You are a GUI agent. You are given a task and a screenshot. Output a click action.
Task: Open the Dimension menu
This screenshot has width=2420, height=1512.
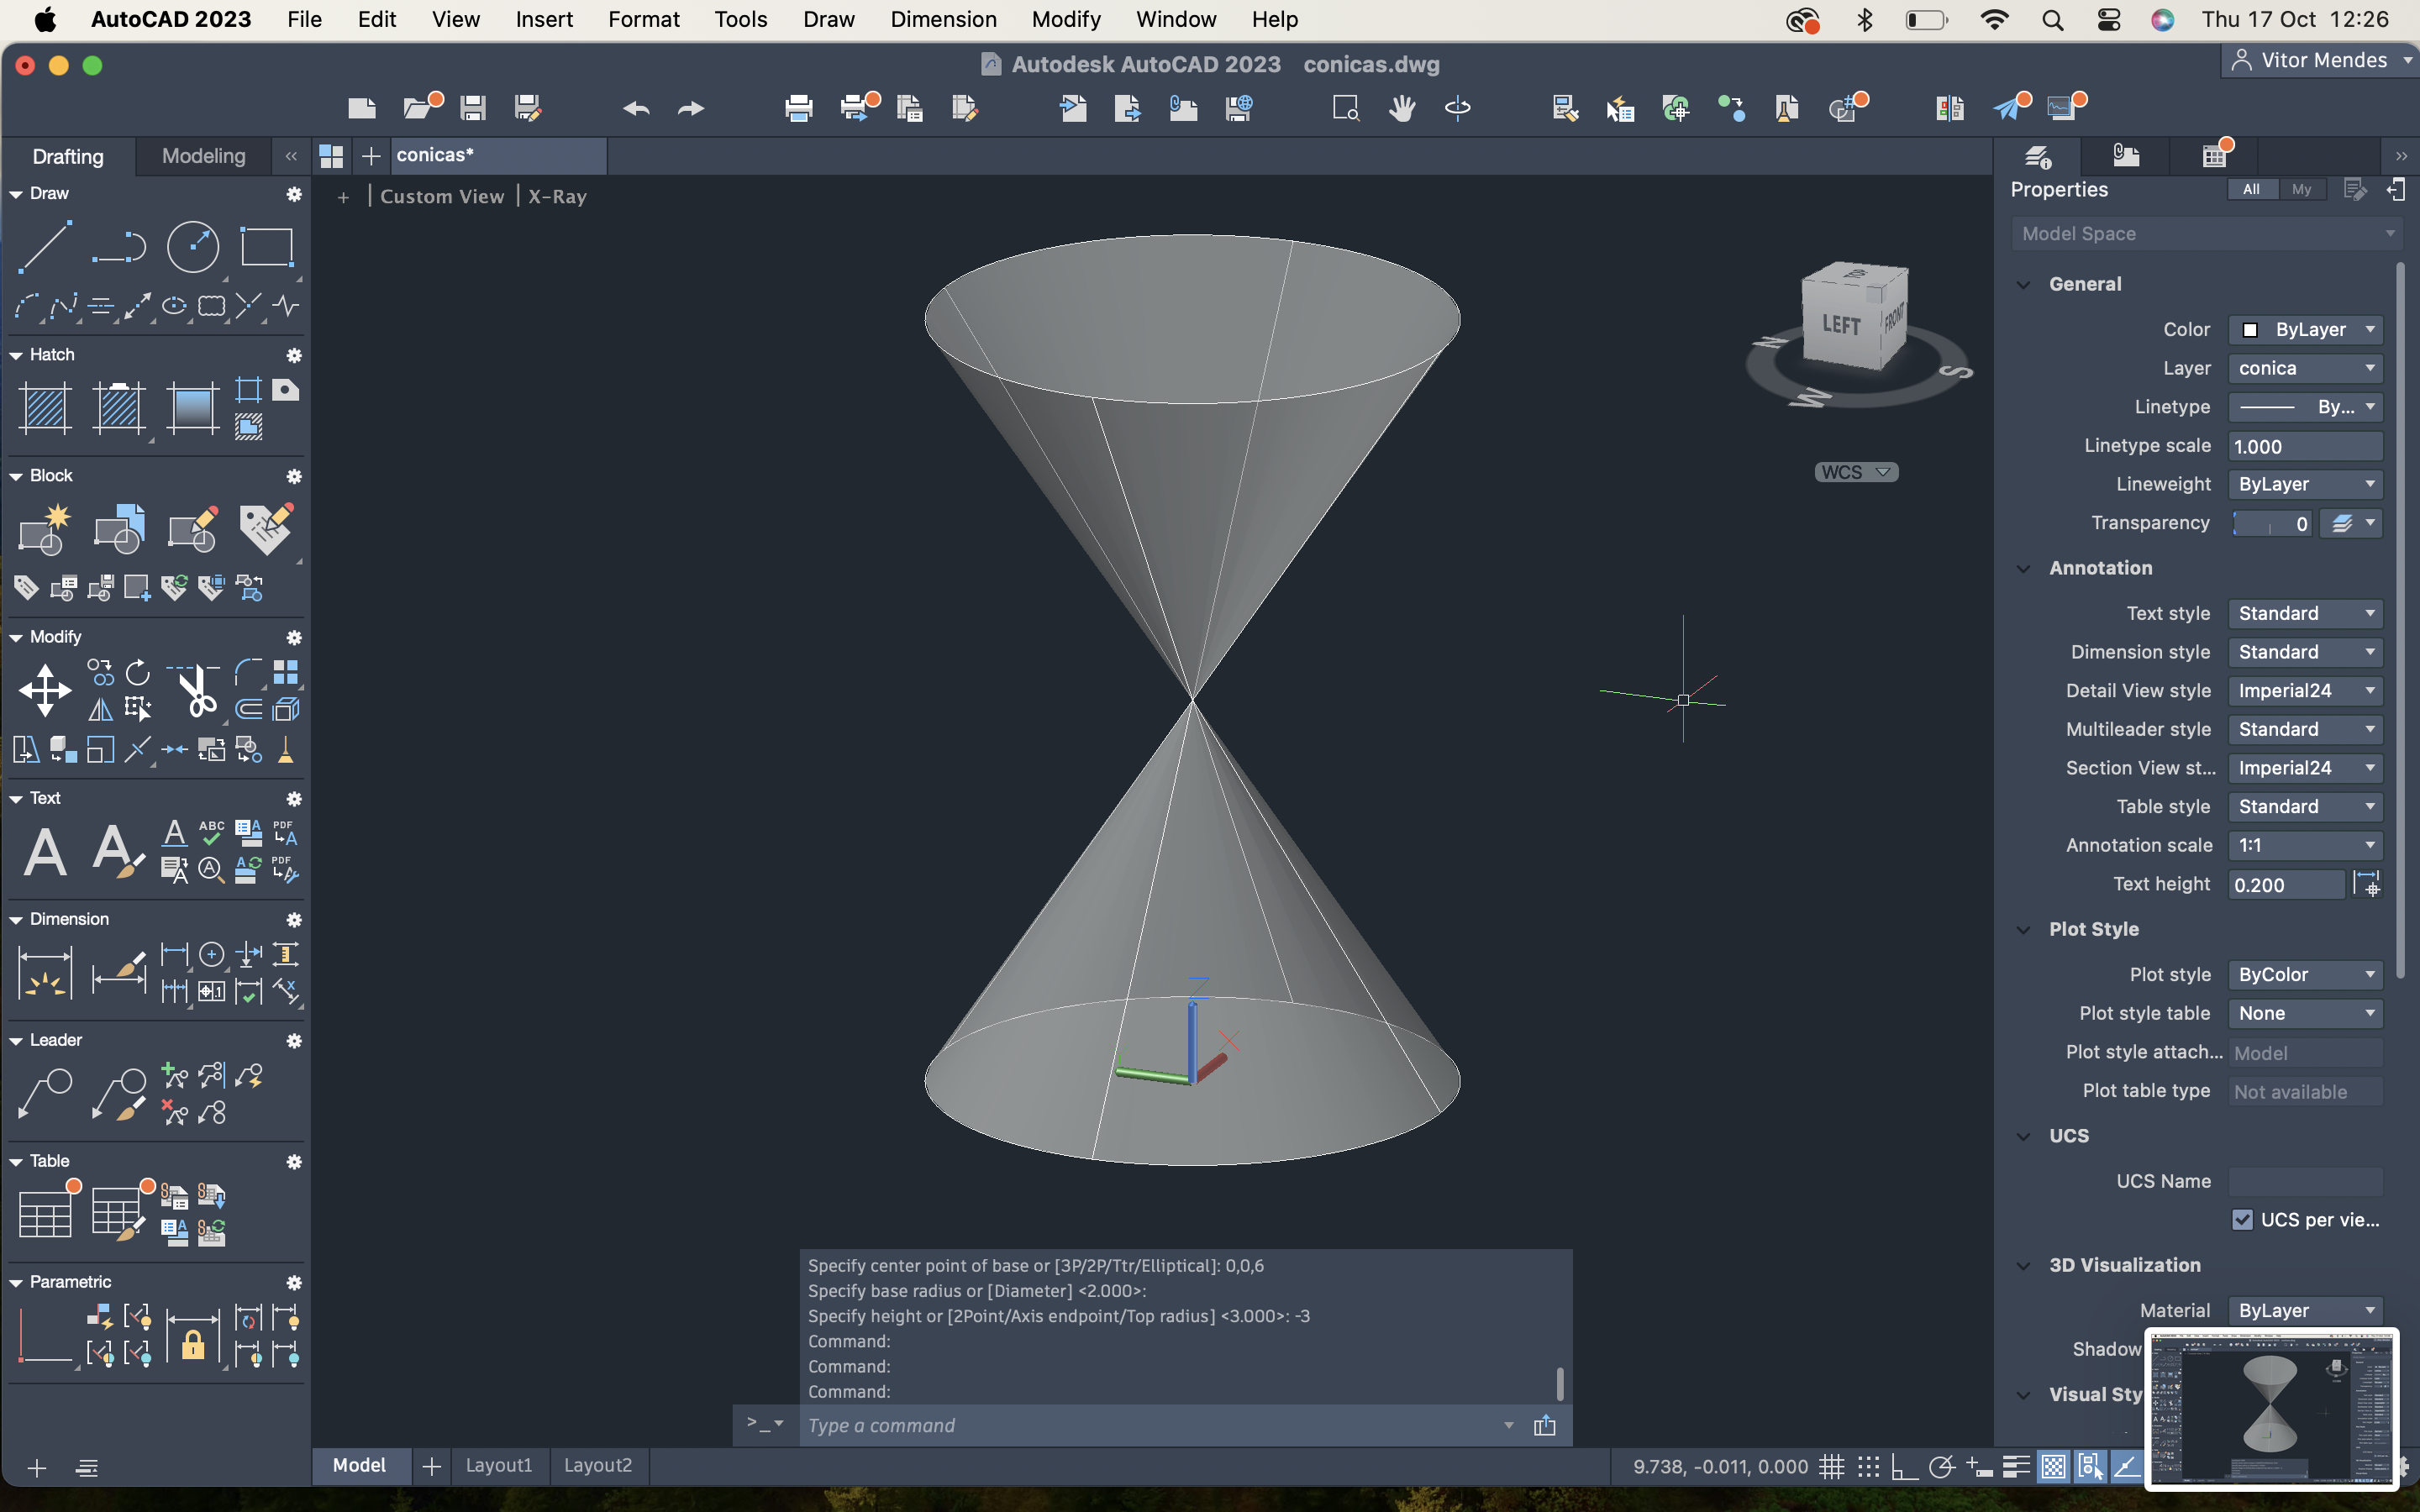point(943,19)
